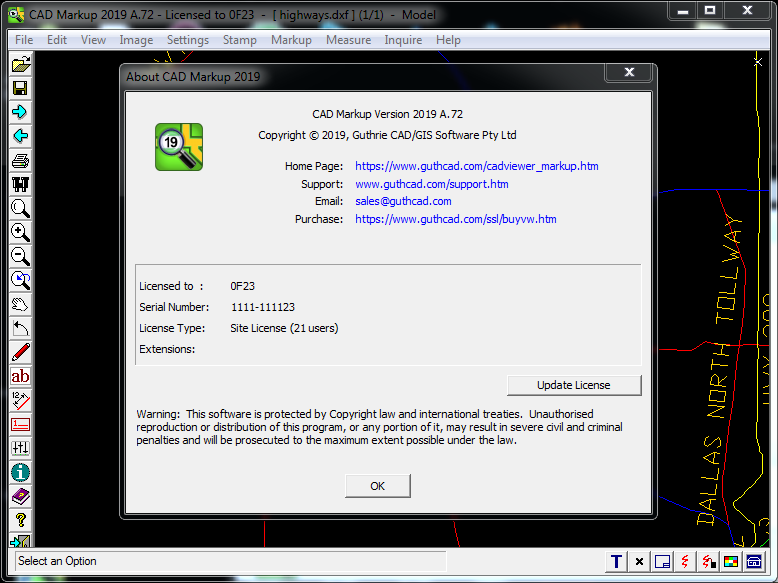Go to previous drawing with left arrow
Screen dimensions: 778x583
[x=20, y=136]
